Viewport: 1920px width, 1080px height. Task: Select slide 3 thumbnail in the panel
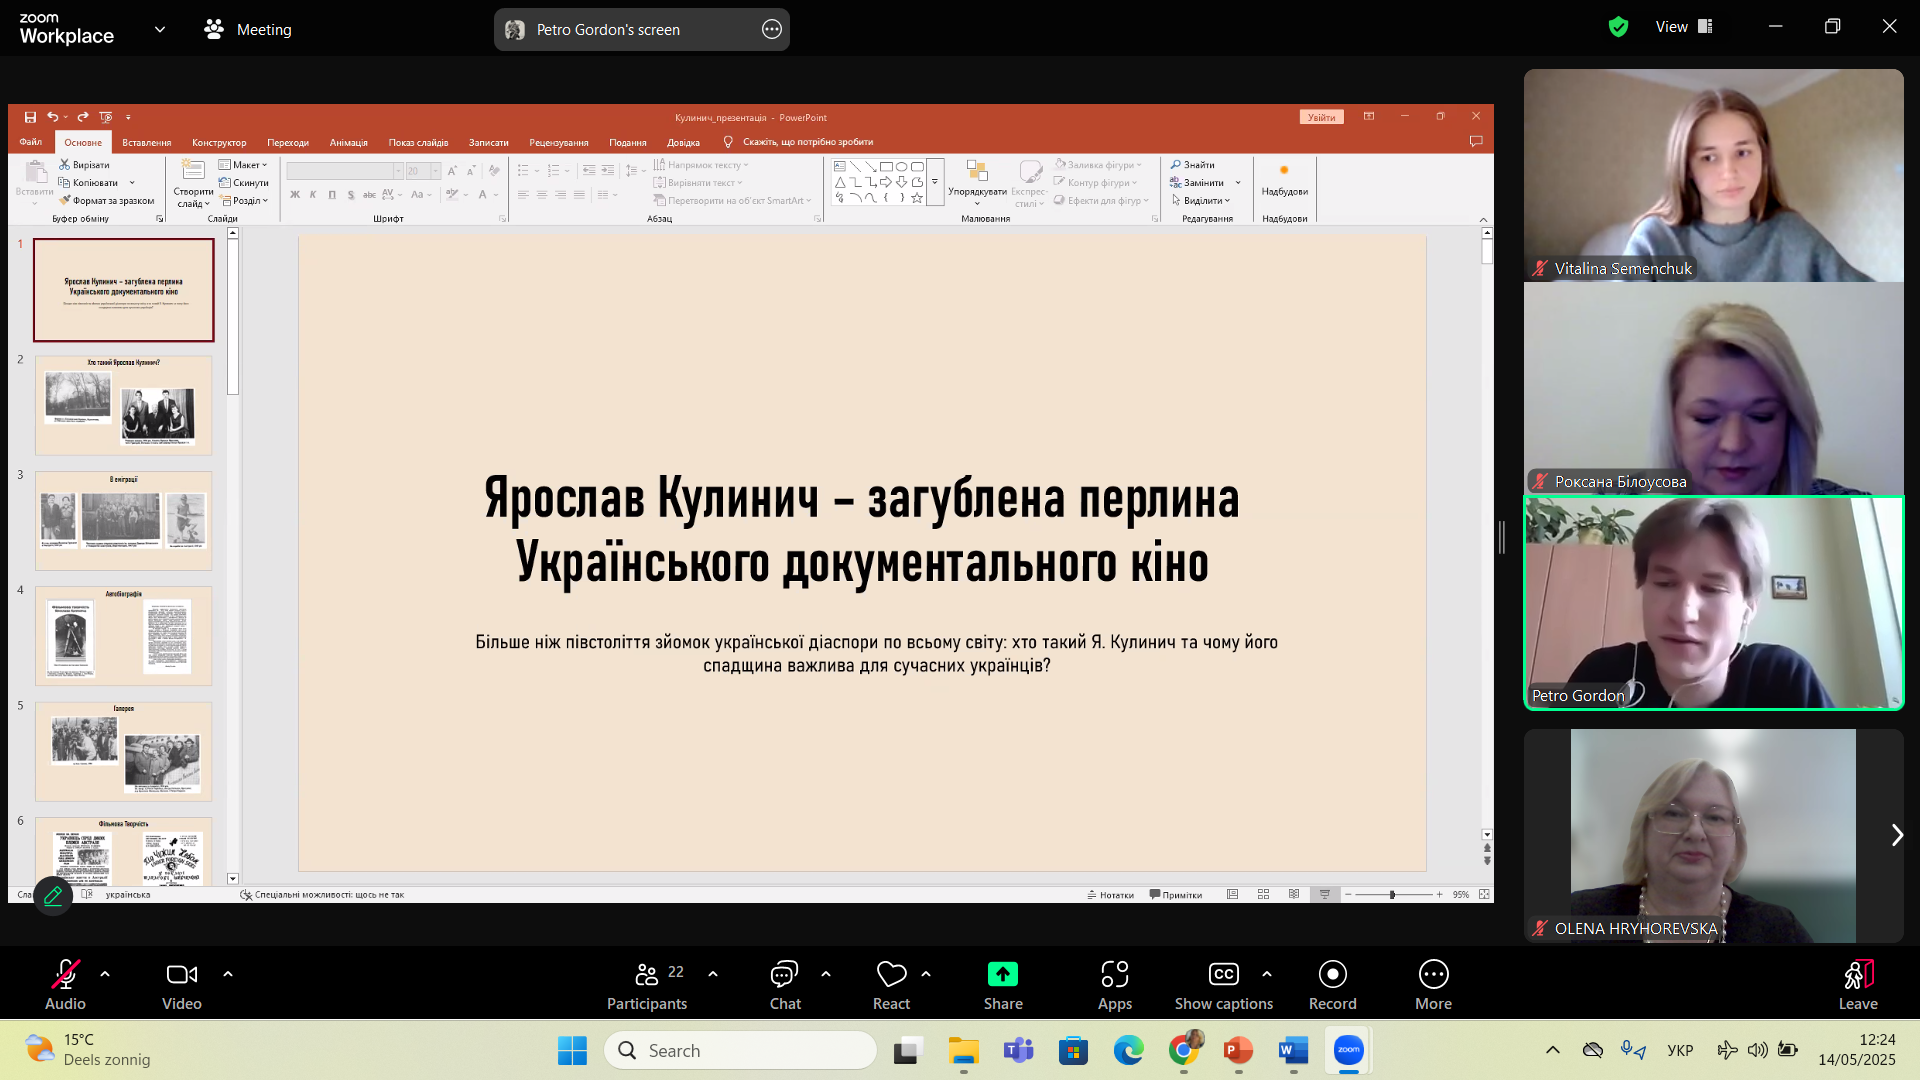click(123, 520)
